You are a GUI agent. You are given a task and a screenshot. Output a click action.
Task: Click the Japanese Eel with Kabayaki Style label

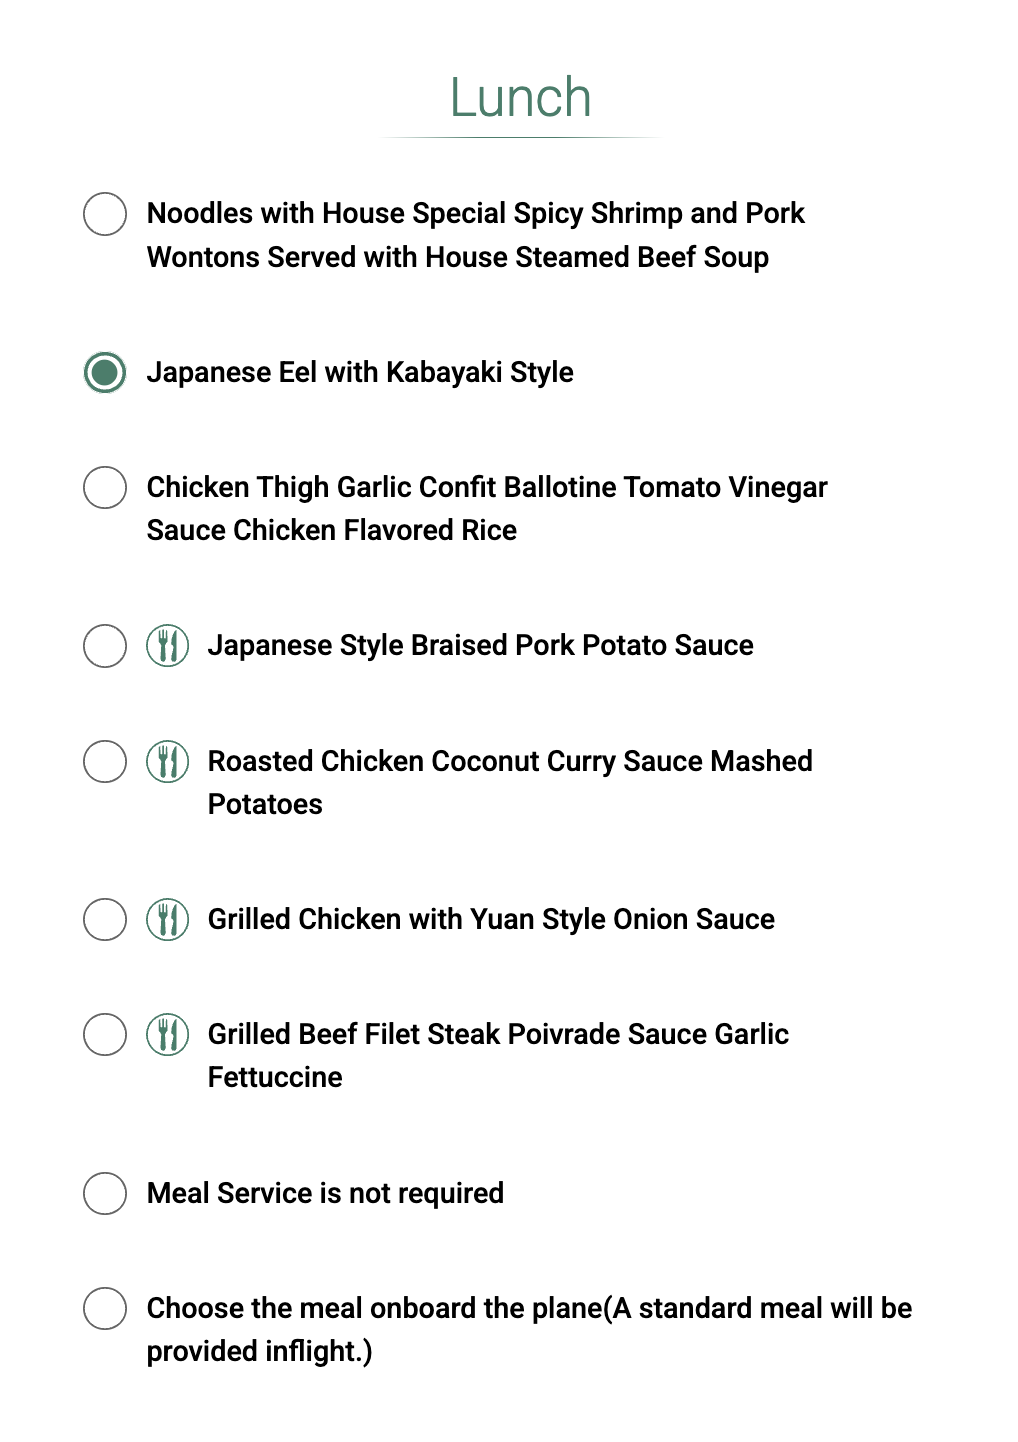(360, 373)
